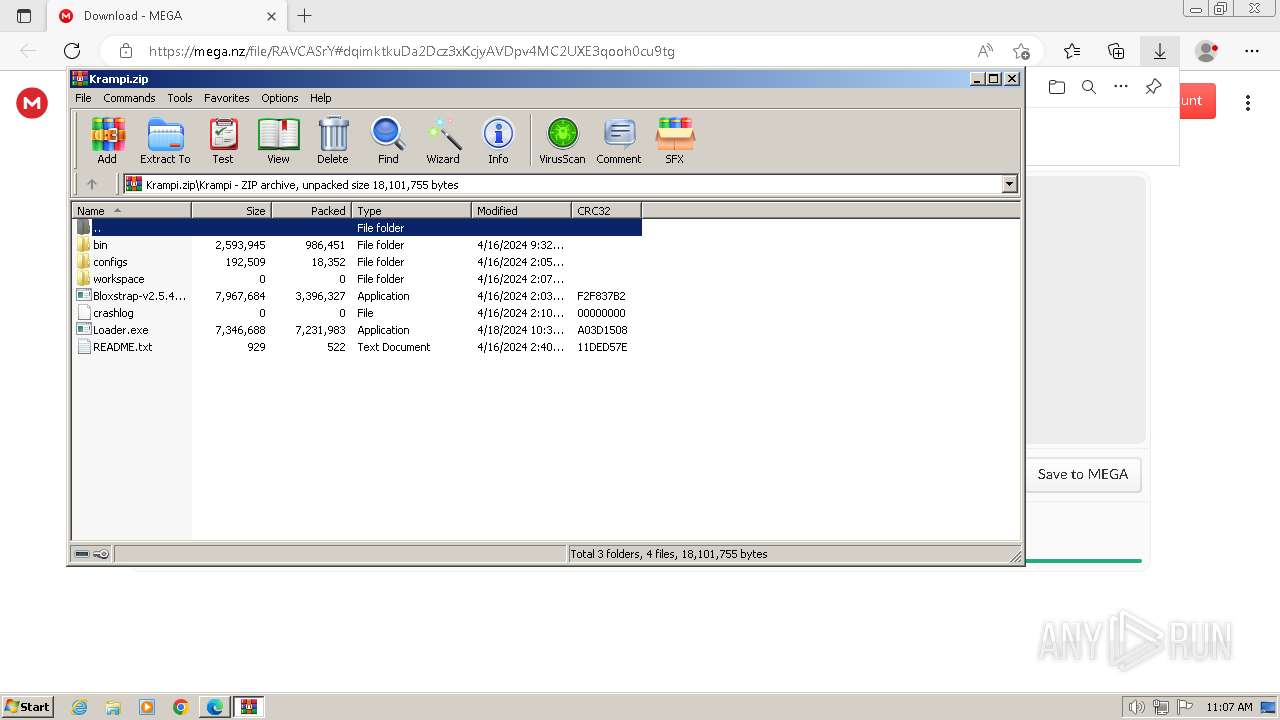Open the Help menu

point(320,98)
